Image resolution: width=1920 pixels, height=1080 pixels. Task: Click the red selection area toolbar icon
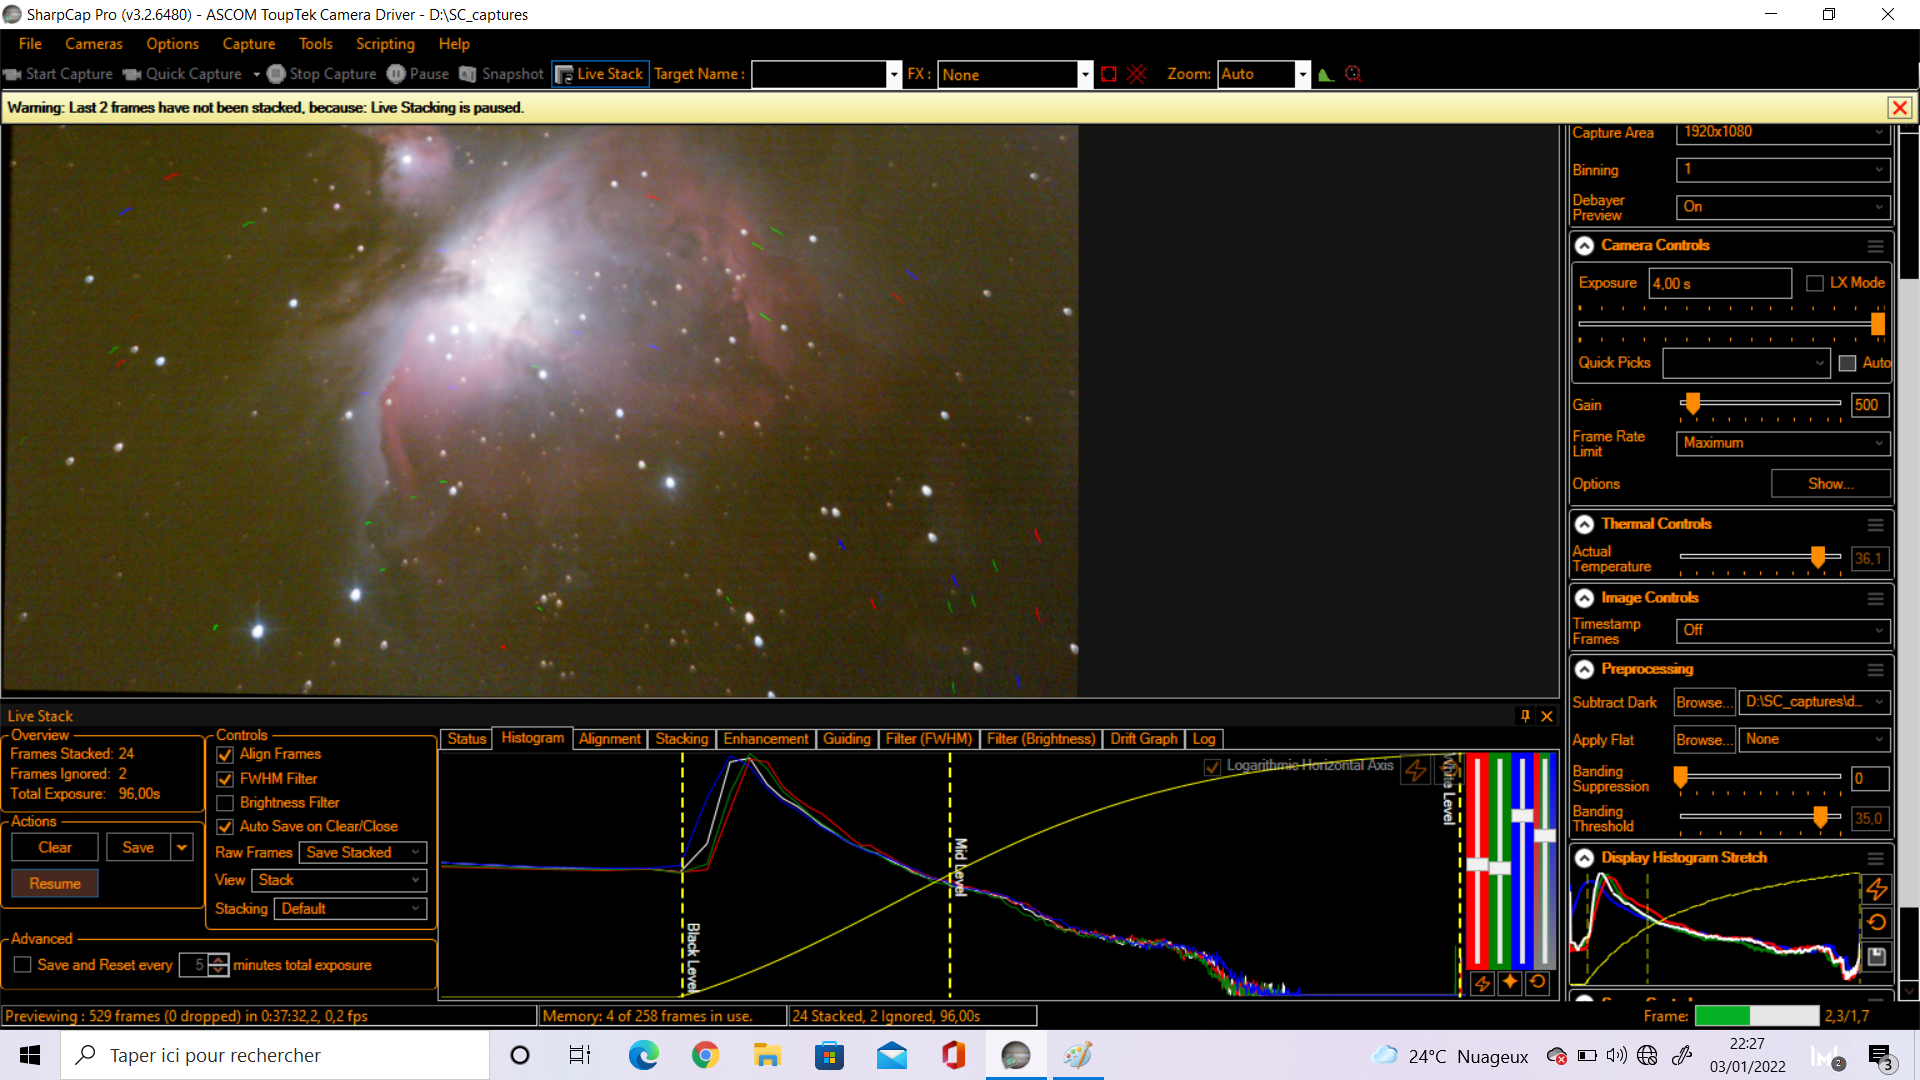pos(1108,74)
